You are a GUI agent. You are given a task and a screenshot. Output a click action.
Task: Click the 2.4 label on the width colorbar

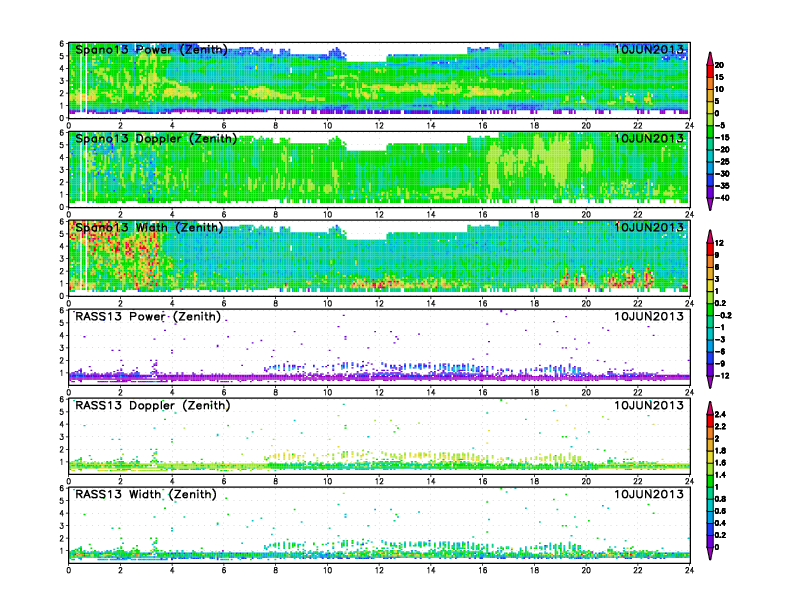pyautogui.click(x=720, y=415)
